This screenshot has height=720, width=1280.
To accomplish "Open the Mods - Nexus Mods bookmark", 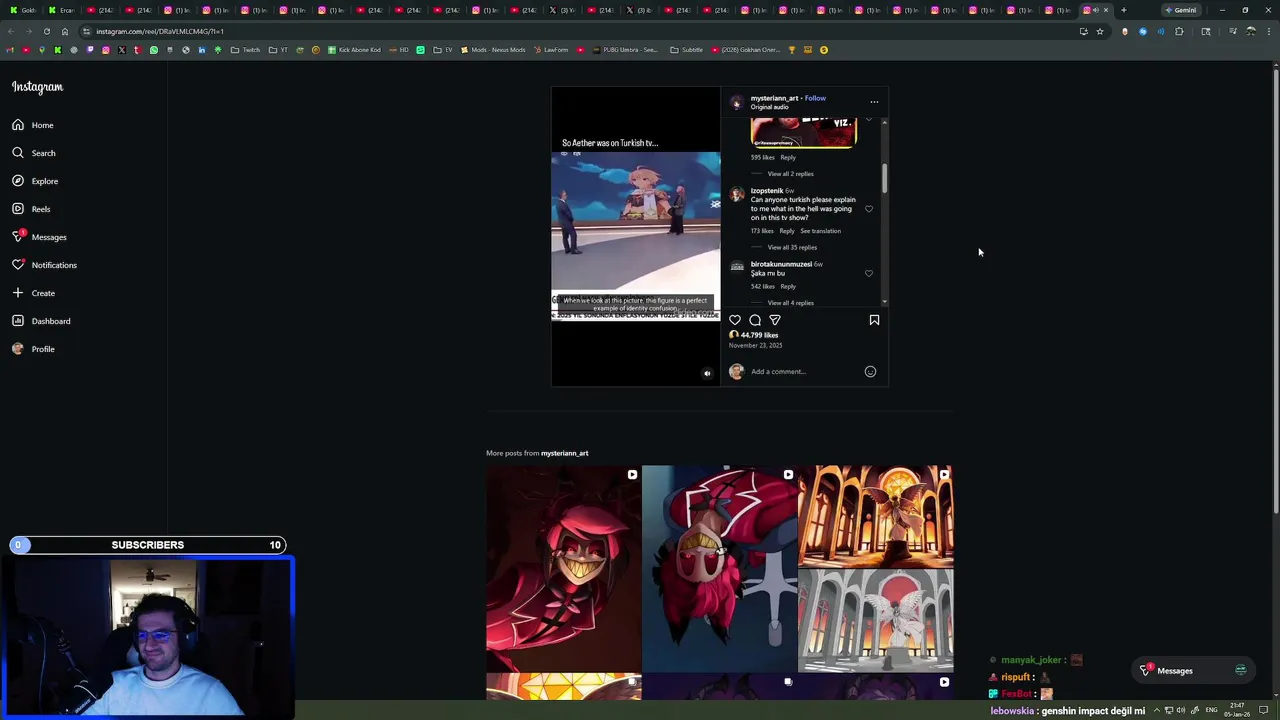I will pos(493,50).
